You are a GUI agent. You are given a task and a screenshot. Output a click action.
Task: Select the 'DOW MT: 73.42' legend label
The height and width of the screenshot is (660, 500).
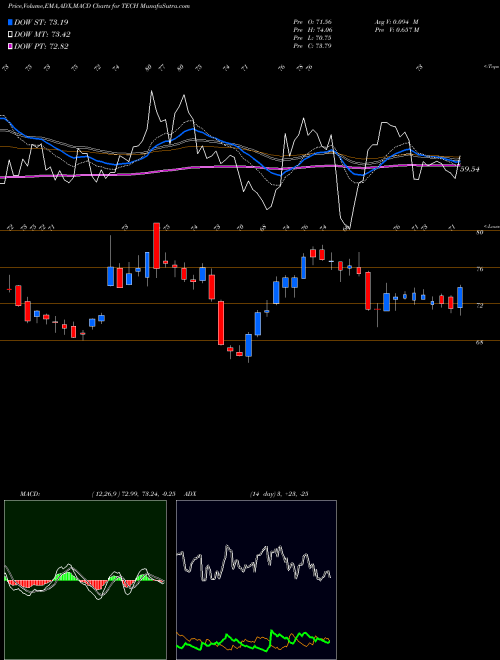tap(42, 35)
